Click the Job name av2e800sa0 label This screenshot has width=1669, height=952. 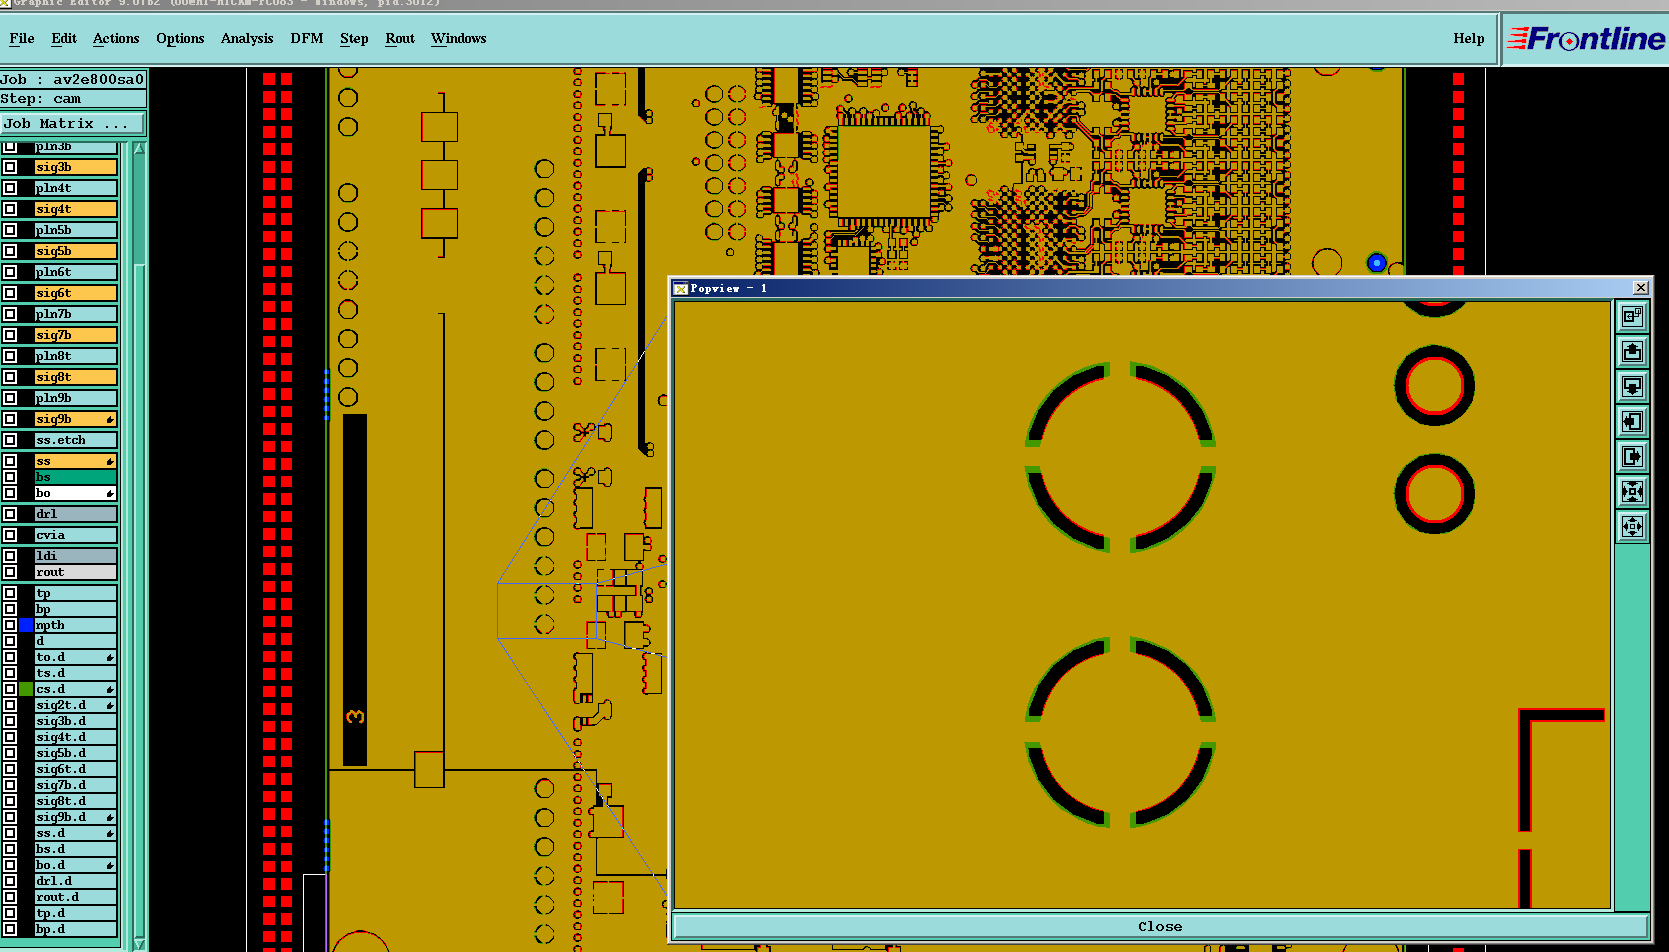click(x=73, y=80)
